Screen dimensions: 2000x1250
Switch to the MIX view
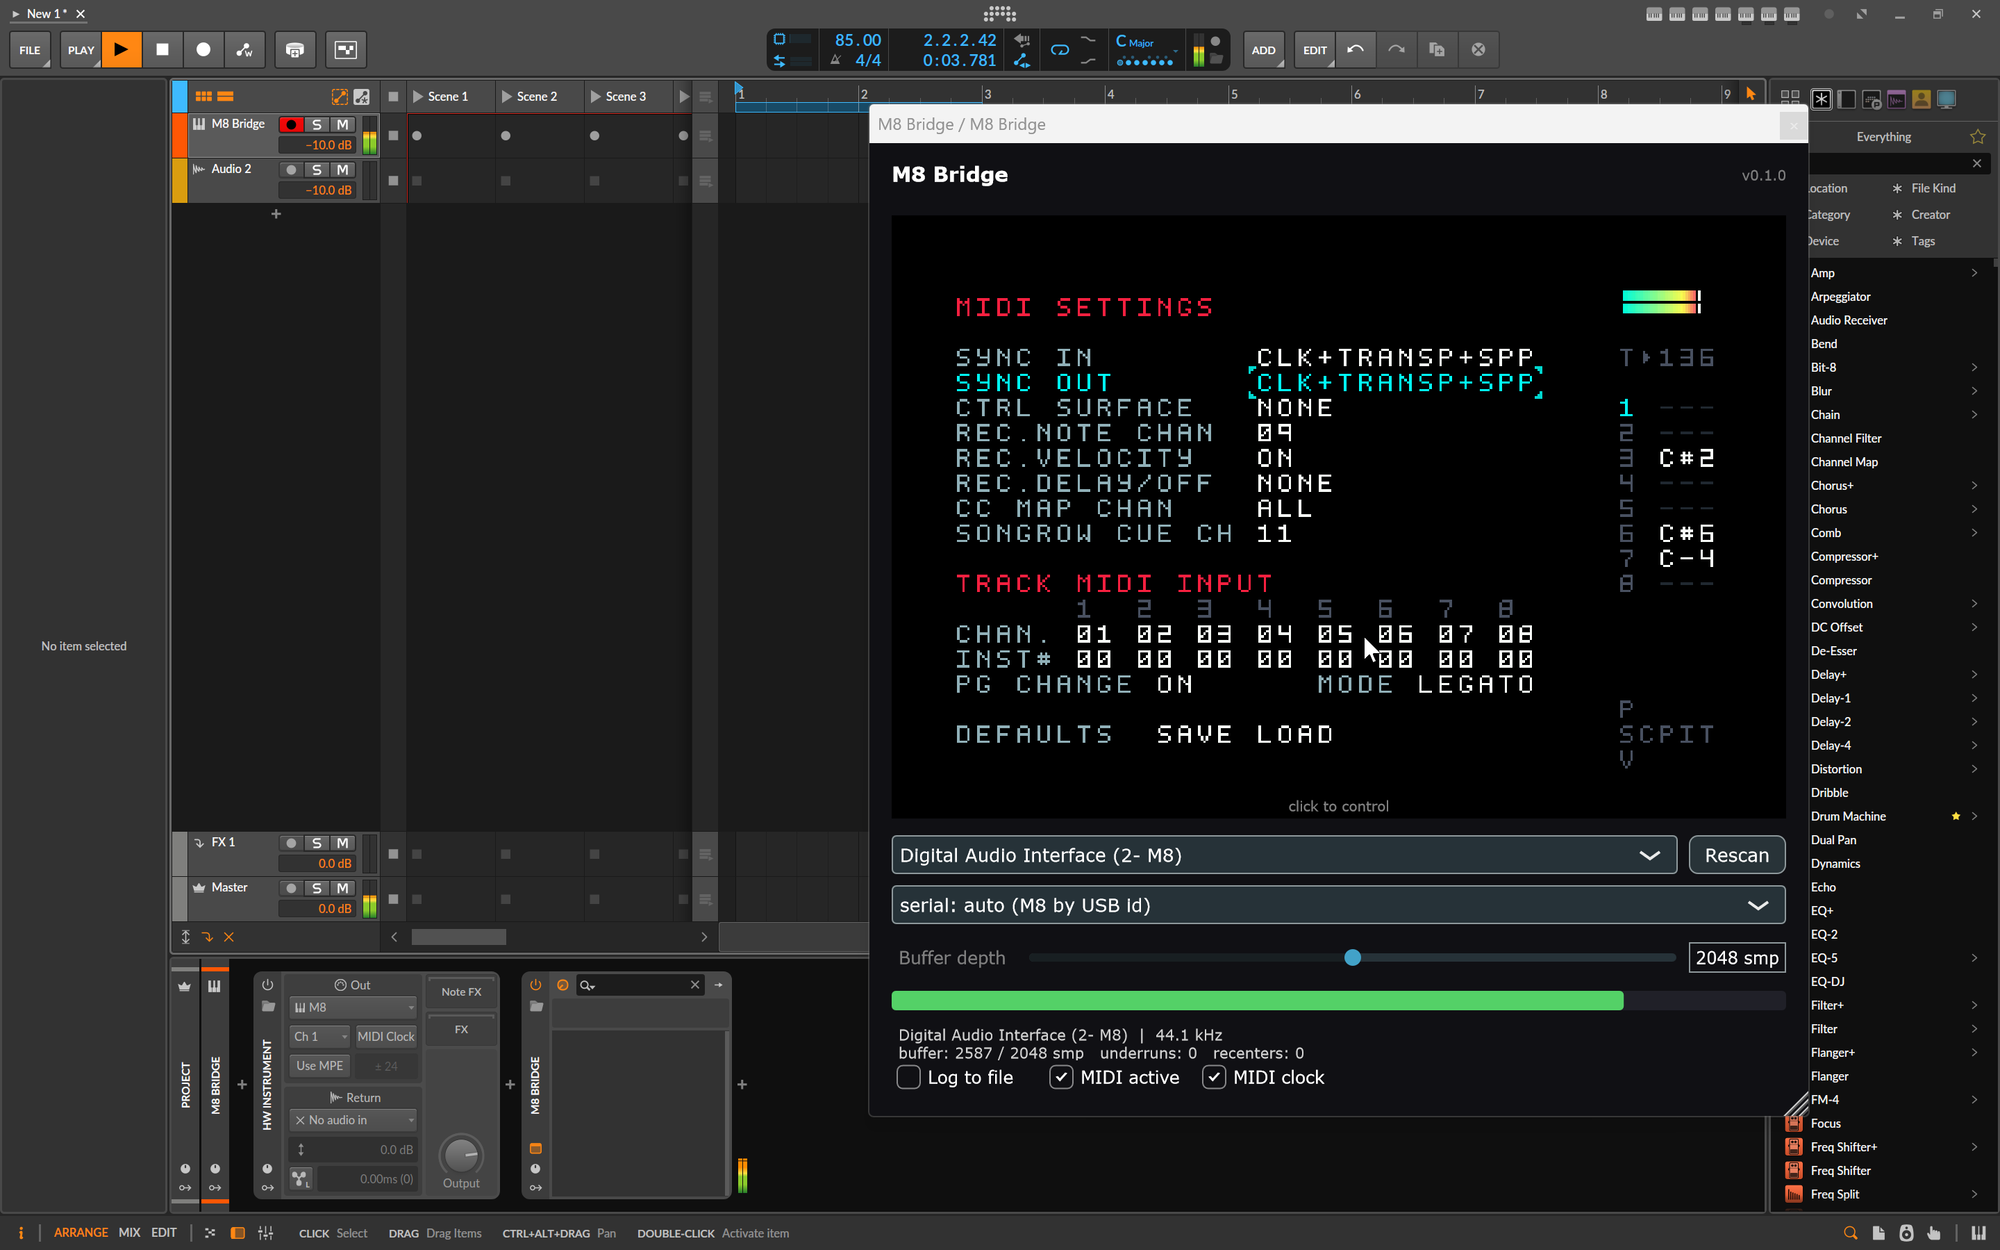tap(130, 1233)
